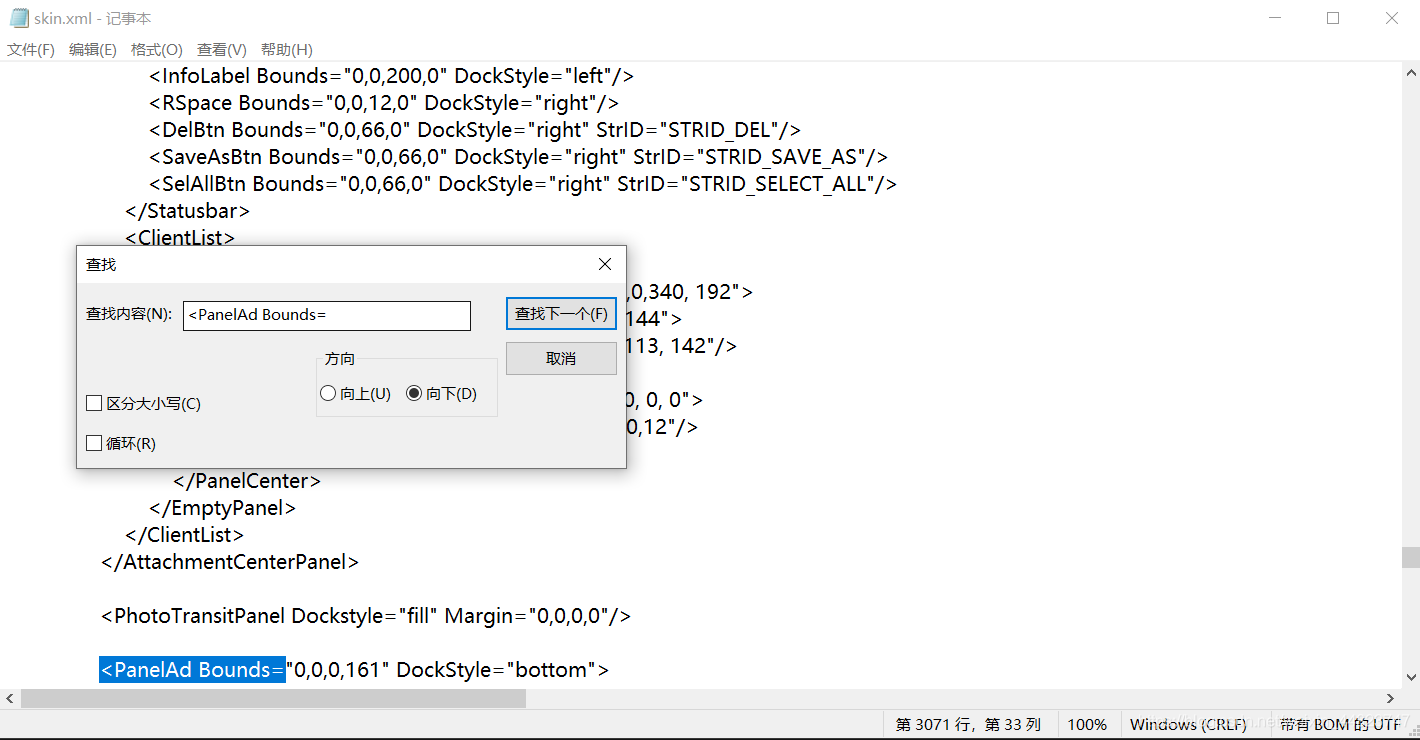The width and height of the screenshot is (1420, 740).
Task: Open the 文件(F) menu
Action: pos(31,49)
